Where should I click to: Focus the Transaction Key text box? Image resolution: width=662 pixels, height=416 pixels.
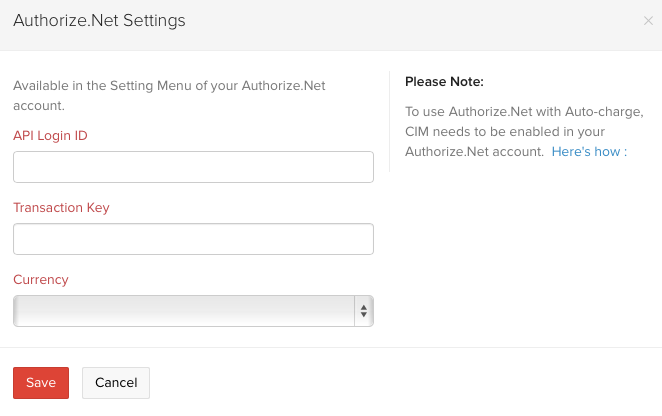click(x=193, y=239)
